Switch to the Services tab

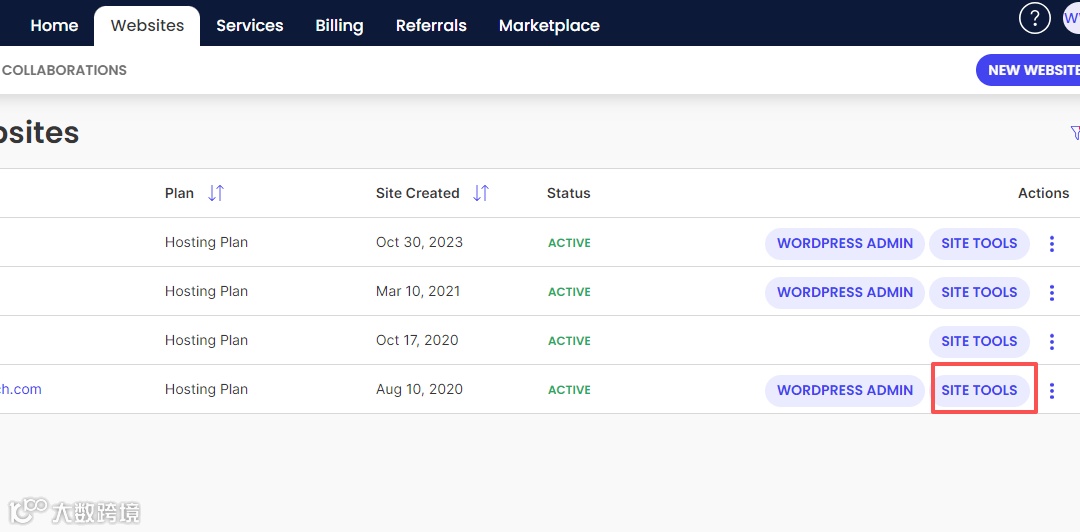click(x=249, y=26)
